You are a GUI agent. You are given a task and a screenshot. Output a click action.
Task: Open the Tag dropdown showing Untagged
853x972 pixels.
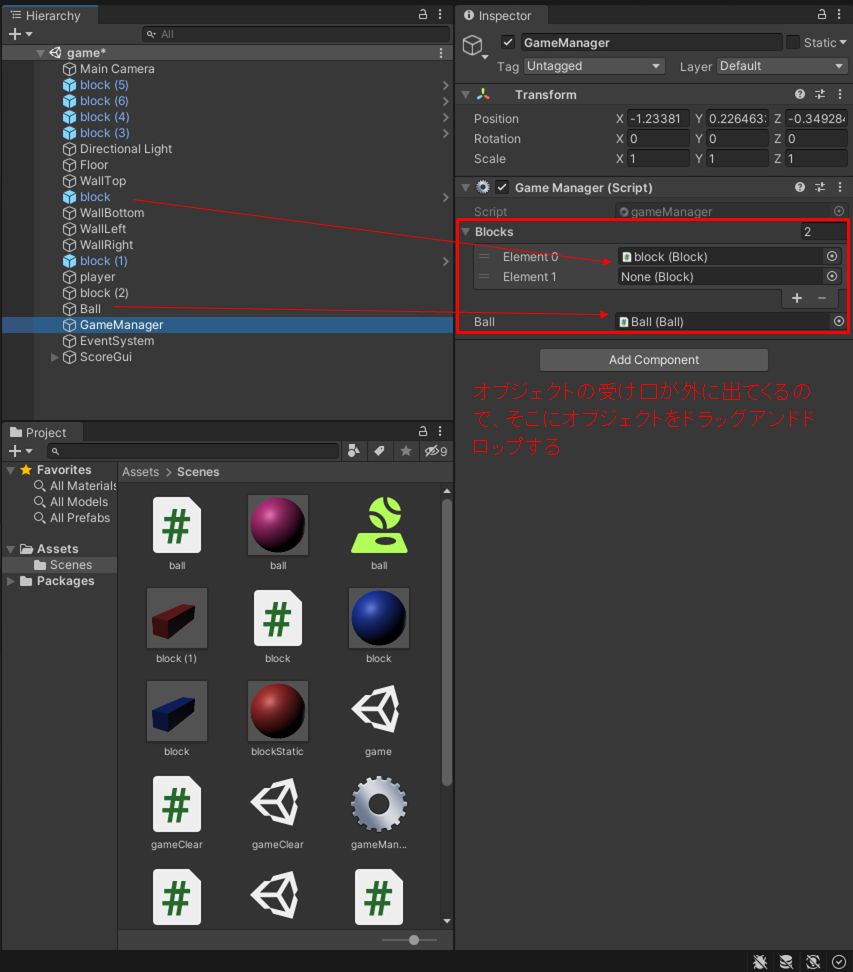(593, 66)
